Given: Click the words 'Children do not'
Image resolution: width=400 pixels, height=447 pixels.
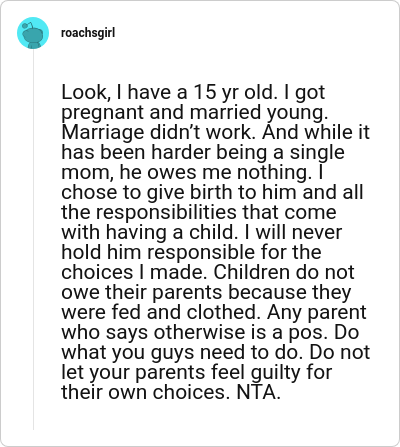Looking at the screenshot, I should point(284,272).
